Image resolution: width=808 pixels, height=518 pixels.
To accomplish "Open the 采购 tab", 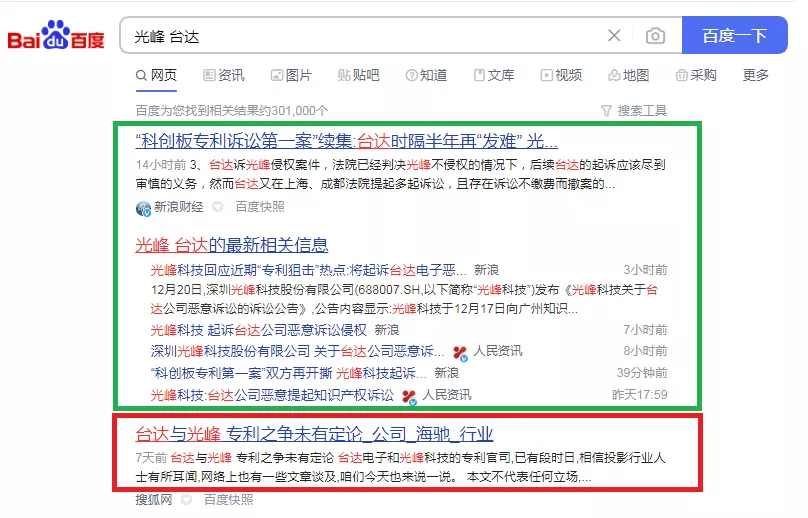I will pos(696,75).
